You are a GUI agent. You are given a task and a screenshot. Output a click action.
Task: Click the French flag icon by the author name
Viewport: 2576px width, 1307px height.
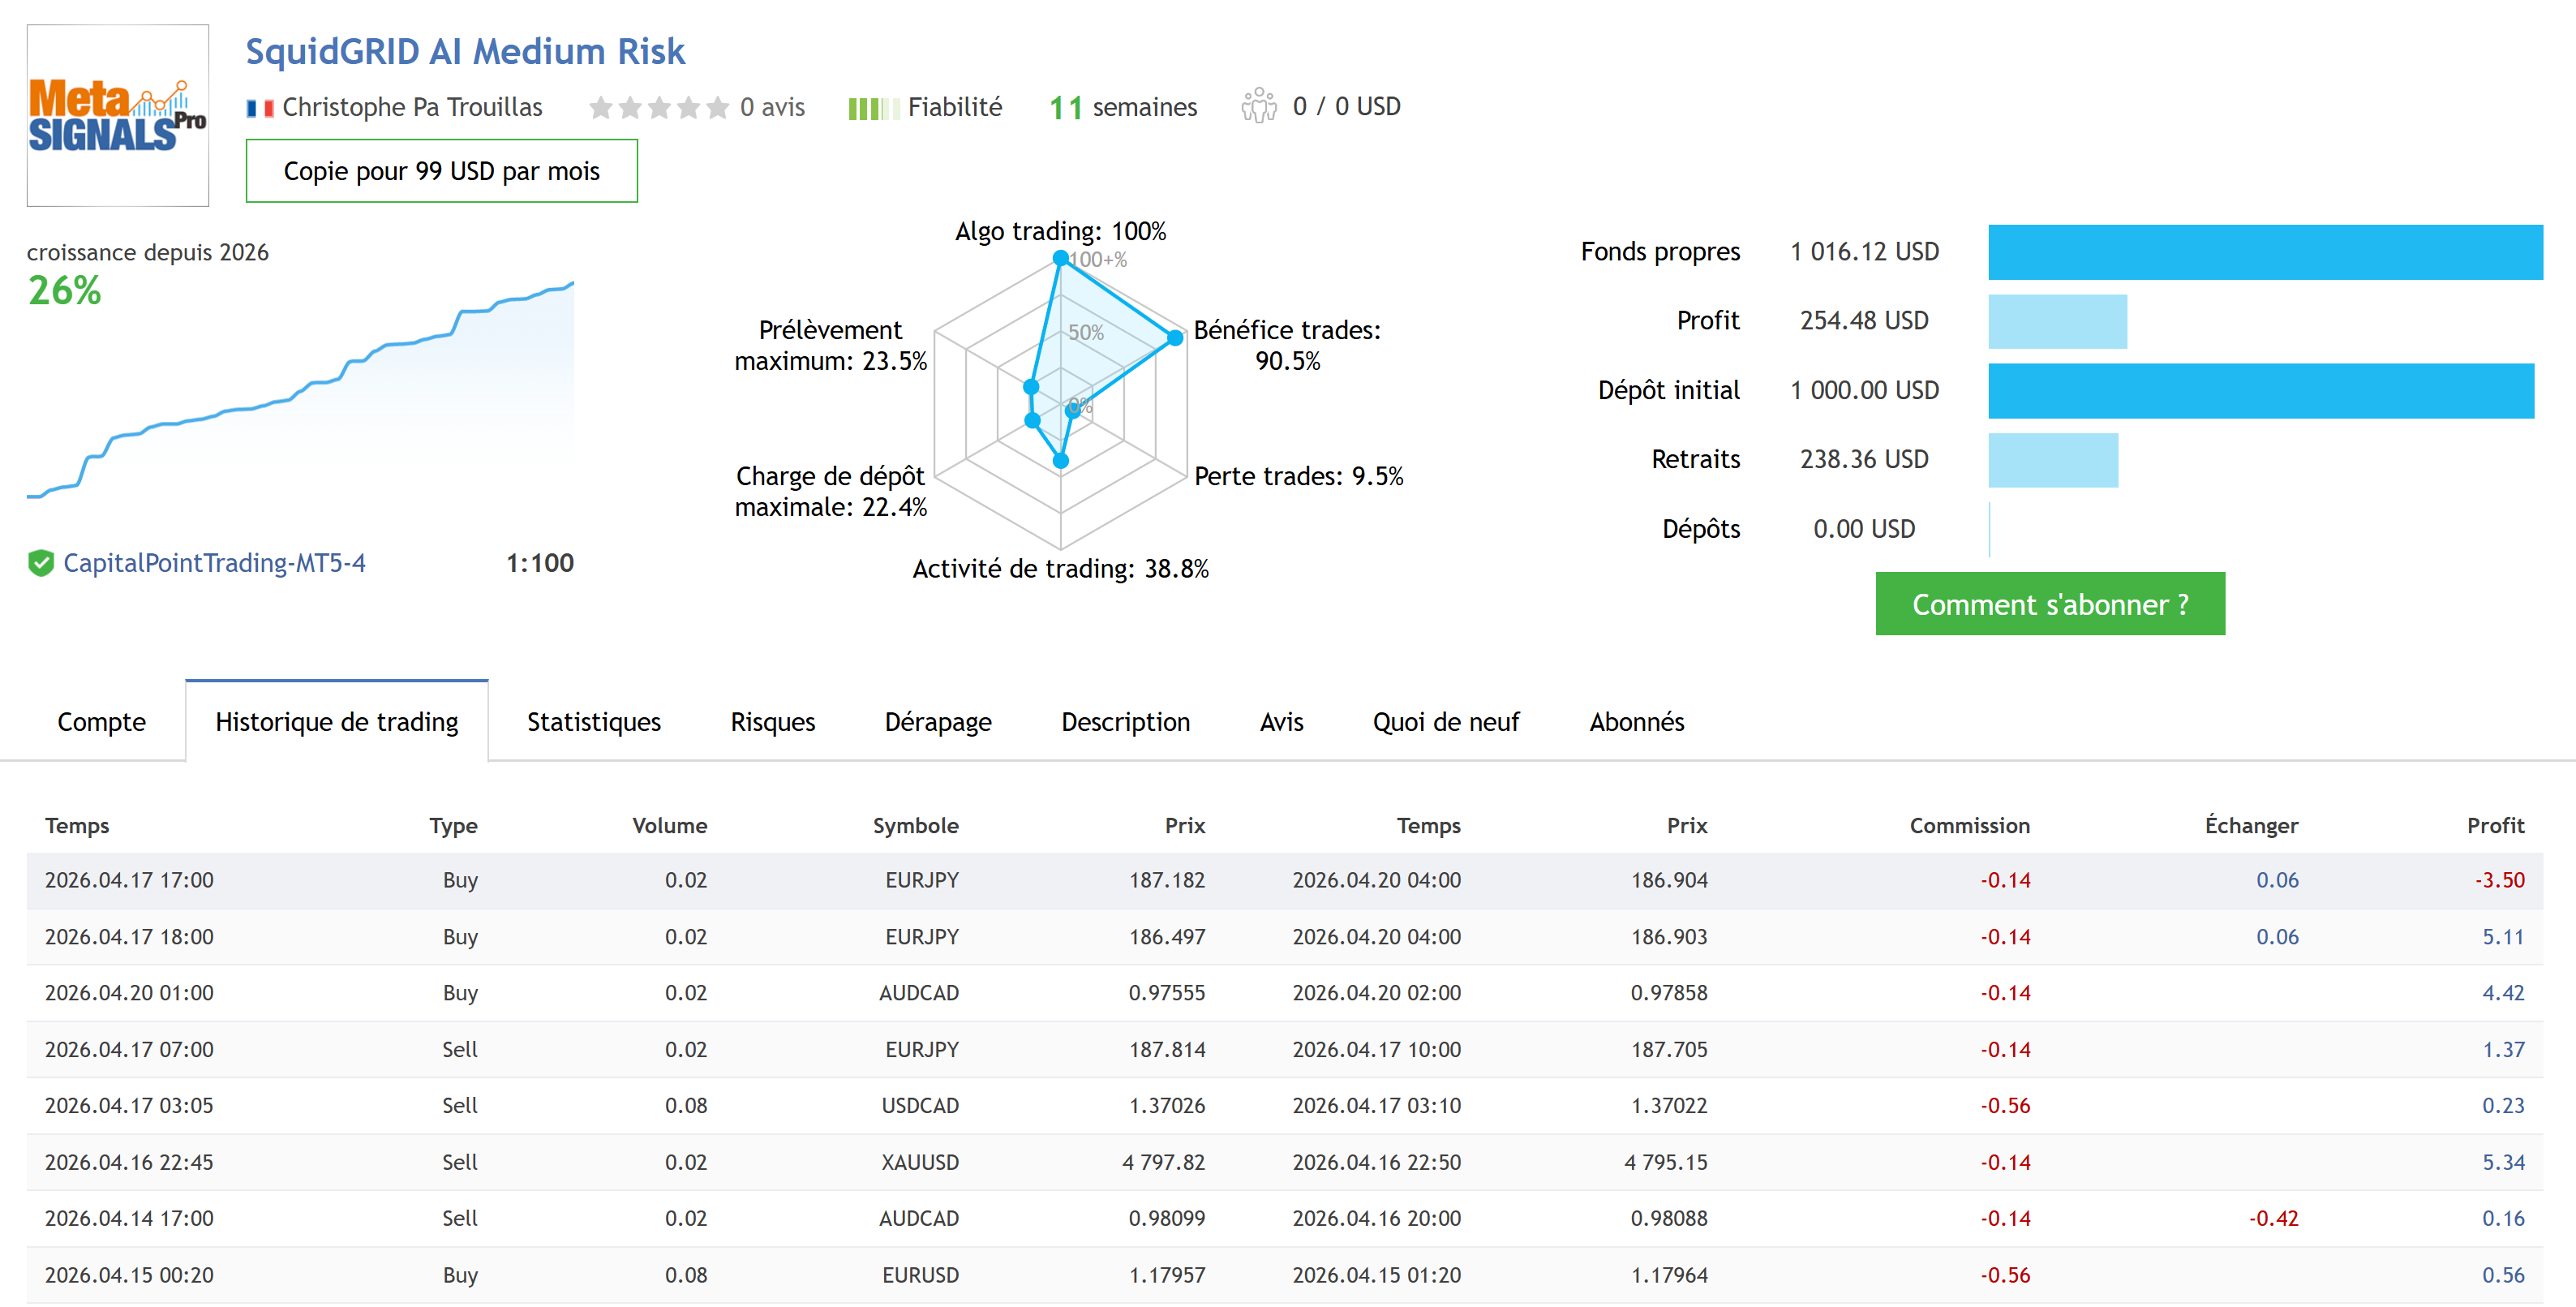pyautogui.click(x=260, y=108)
